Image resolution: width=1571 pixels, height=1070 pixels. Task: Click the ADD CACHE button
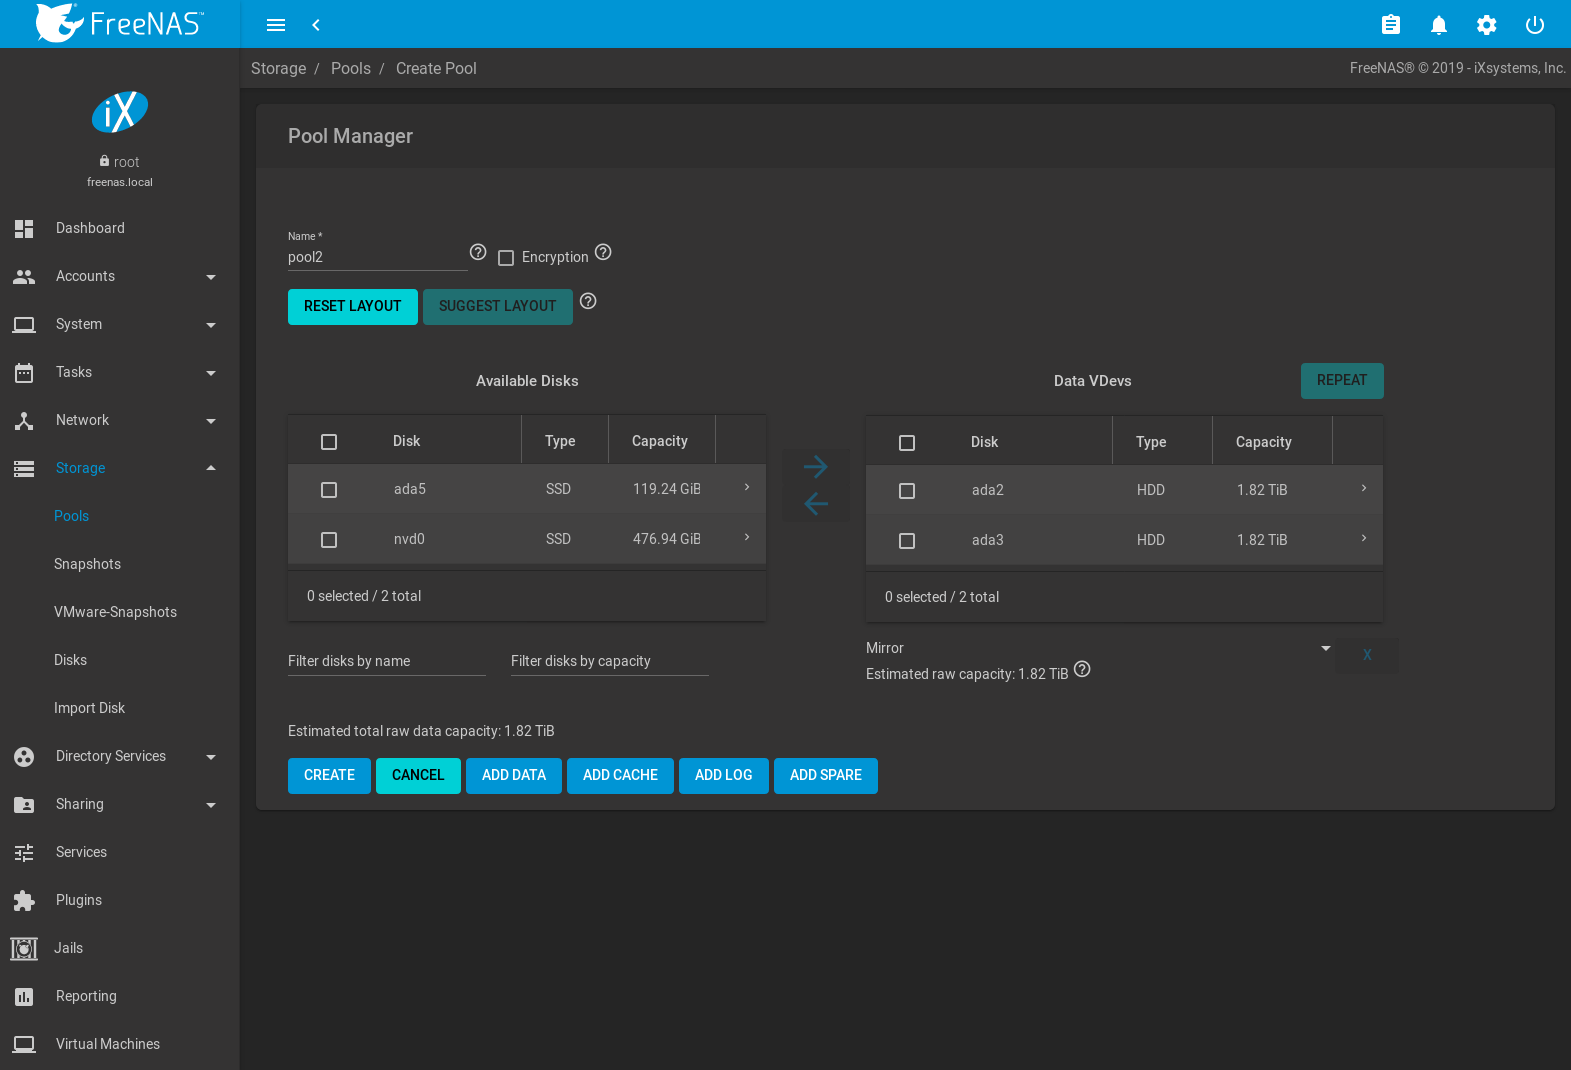(x=620, y=776)
